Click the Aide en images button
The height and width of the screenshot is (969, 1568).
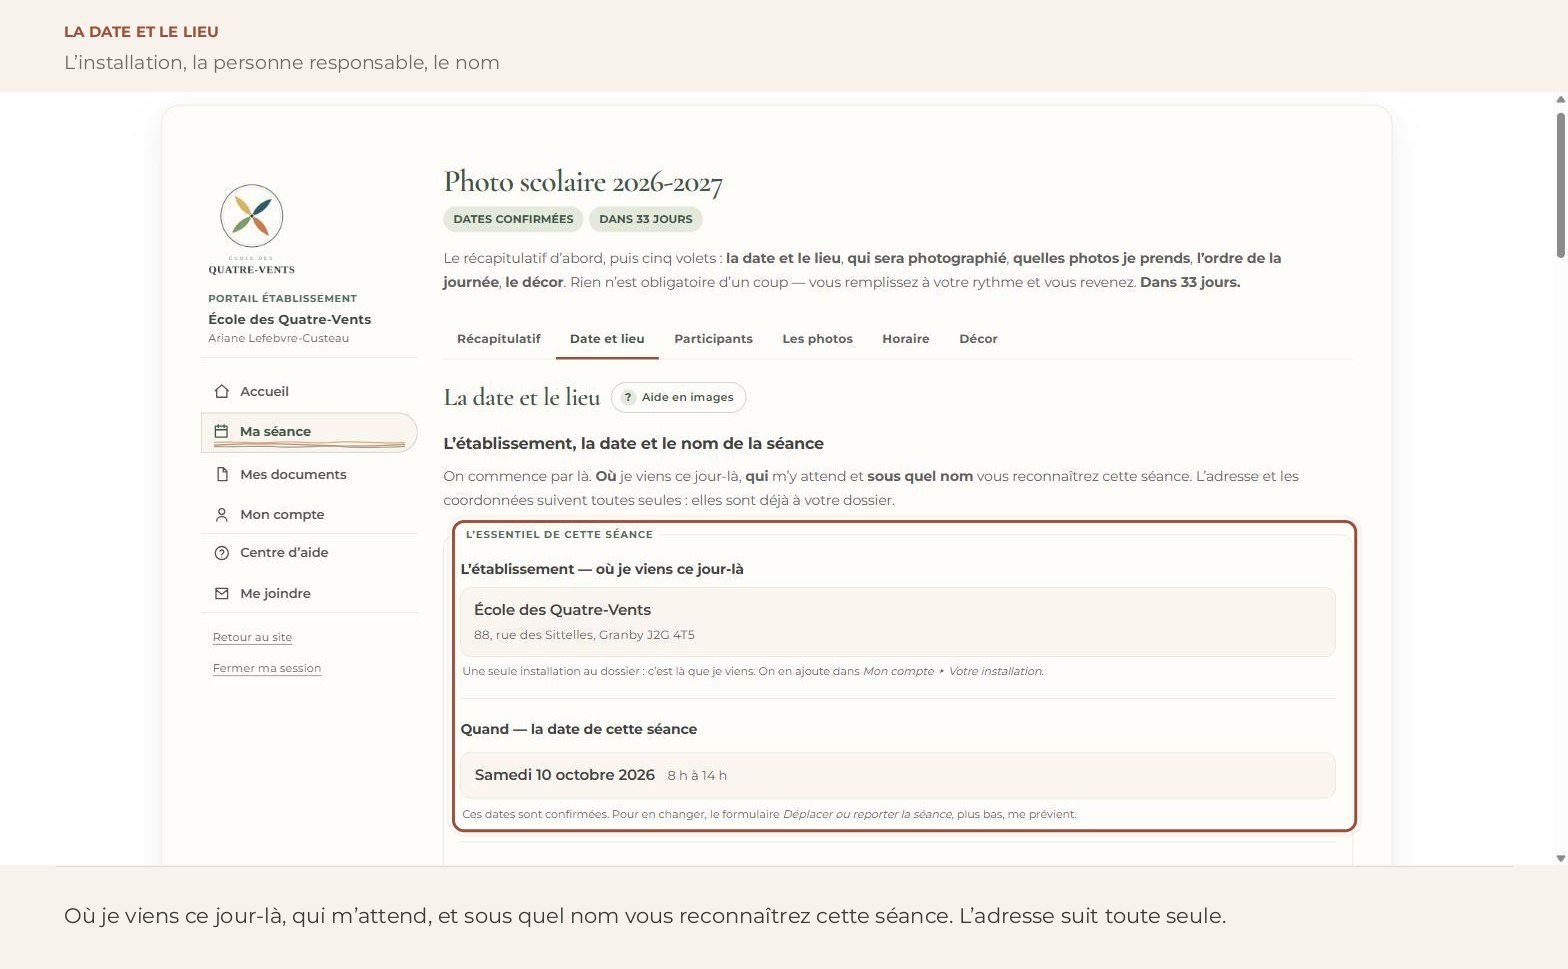[x=678, y=398]
